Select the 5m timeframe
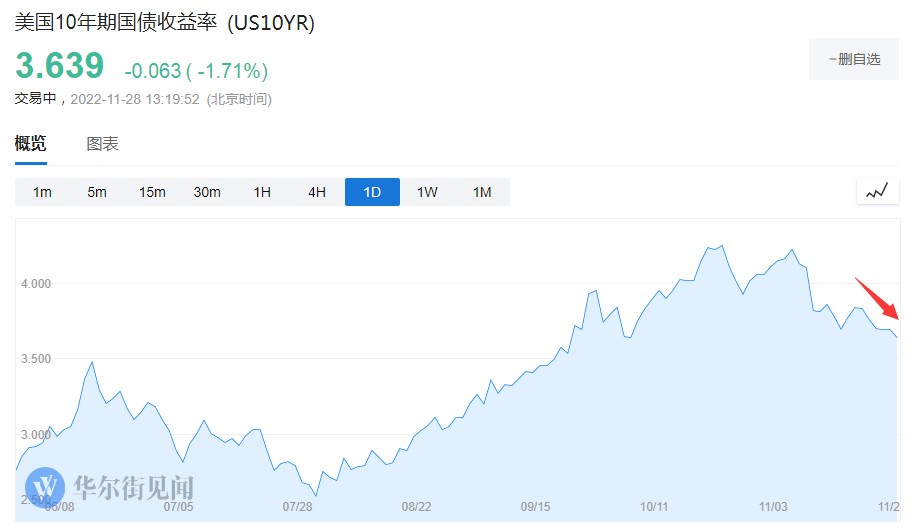Viewport: 914px width, 528px height. [97, 192]
